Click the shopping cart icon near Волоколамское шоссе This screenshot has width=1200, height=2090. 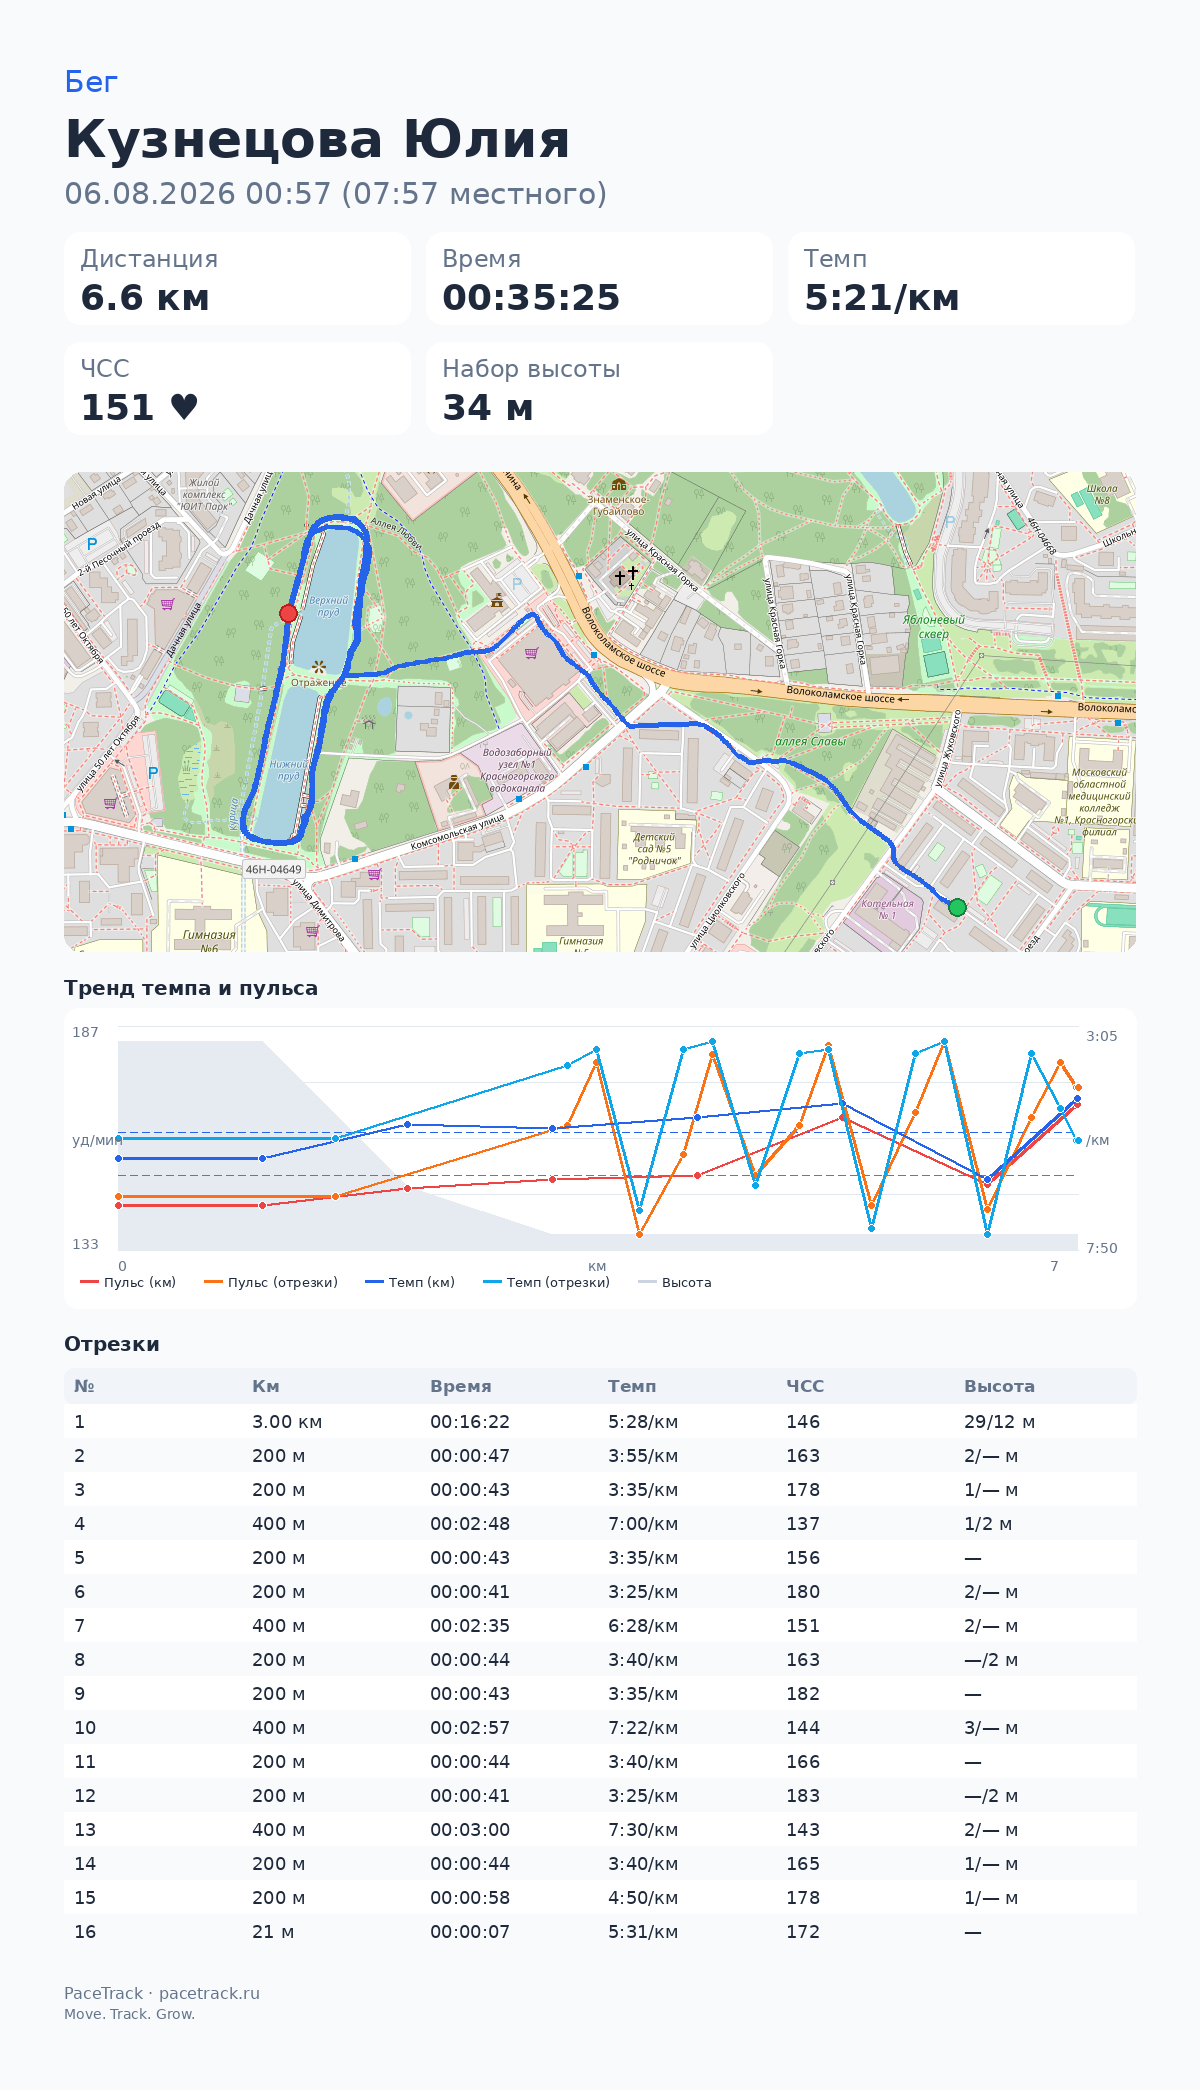point(531,653)
